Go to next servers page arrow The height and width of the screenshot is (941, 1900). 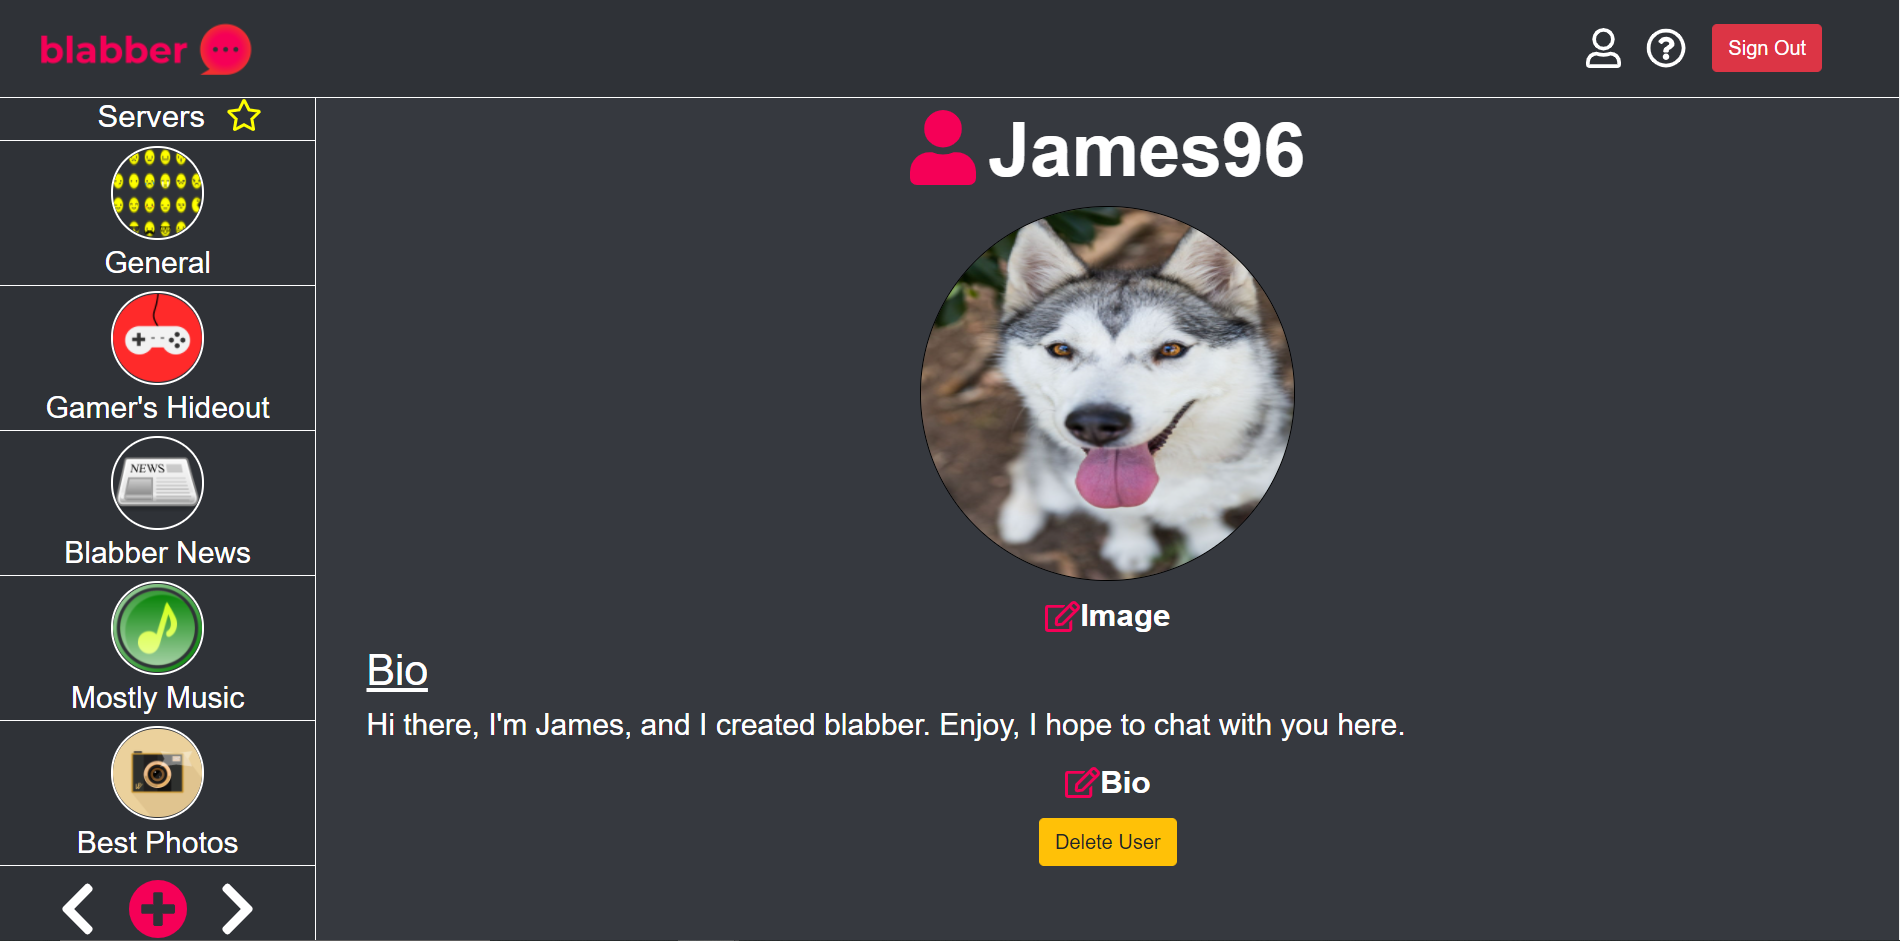(x=237, y=909)
